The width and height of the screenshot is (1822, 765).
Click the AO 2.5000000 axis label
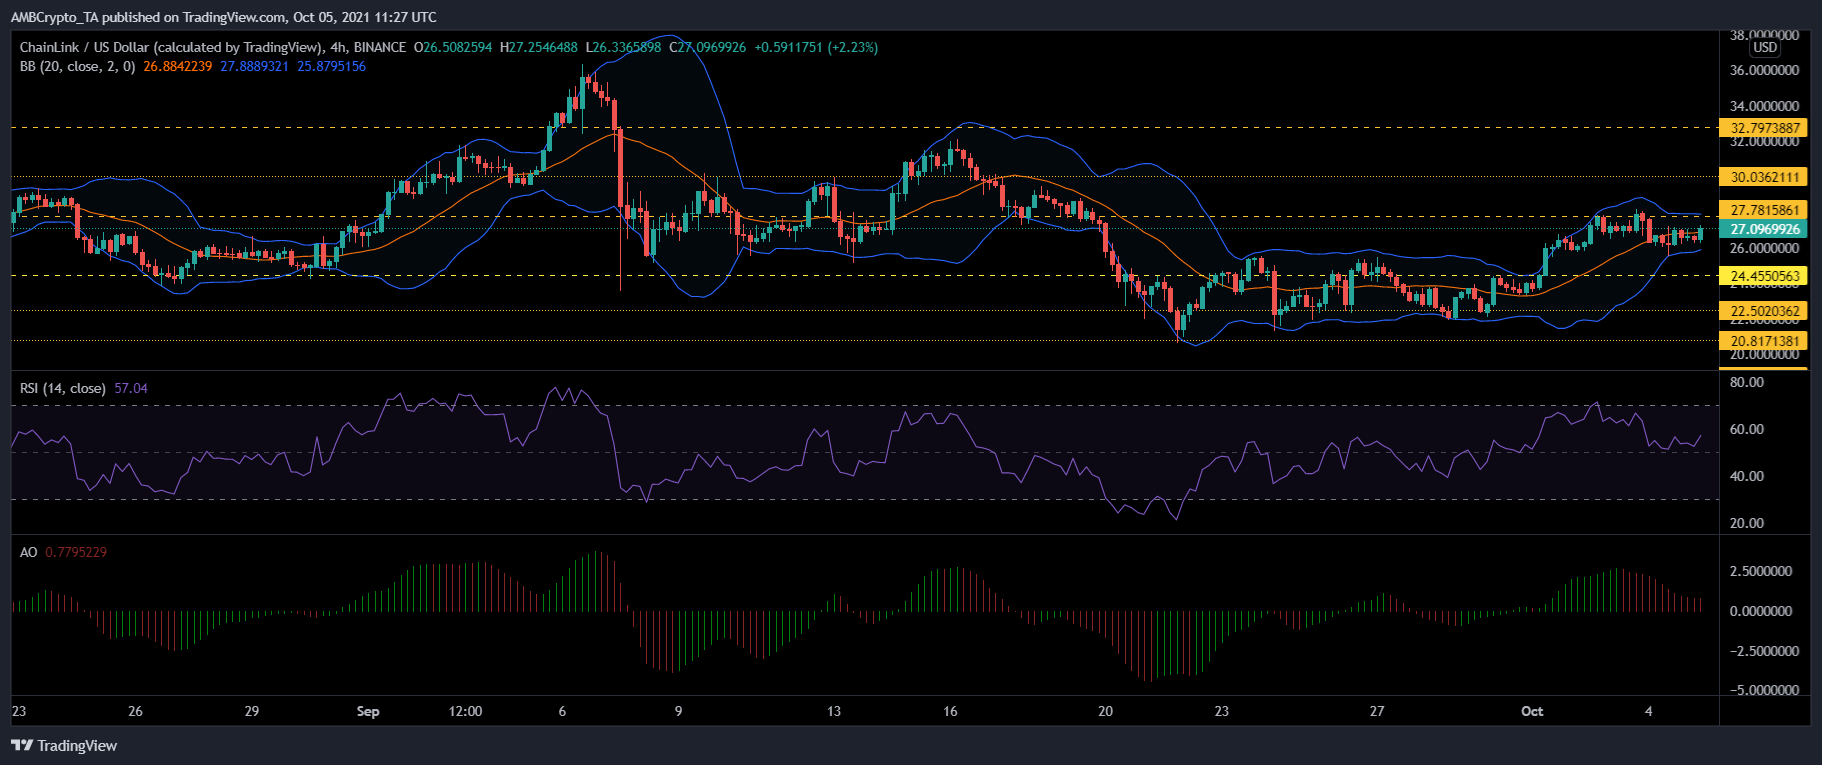[x=1761, y=571]
